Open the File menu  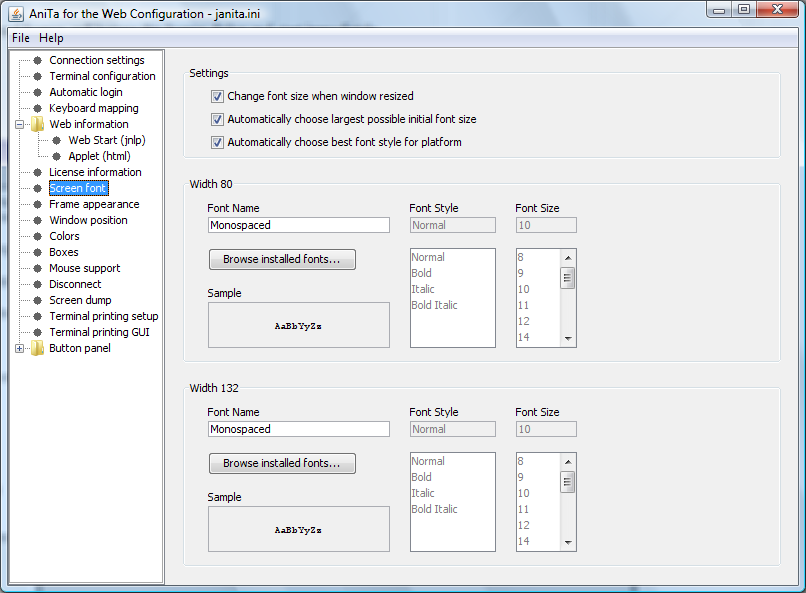(21, 38)
